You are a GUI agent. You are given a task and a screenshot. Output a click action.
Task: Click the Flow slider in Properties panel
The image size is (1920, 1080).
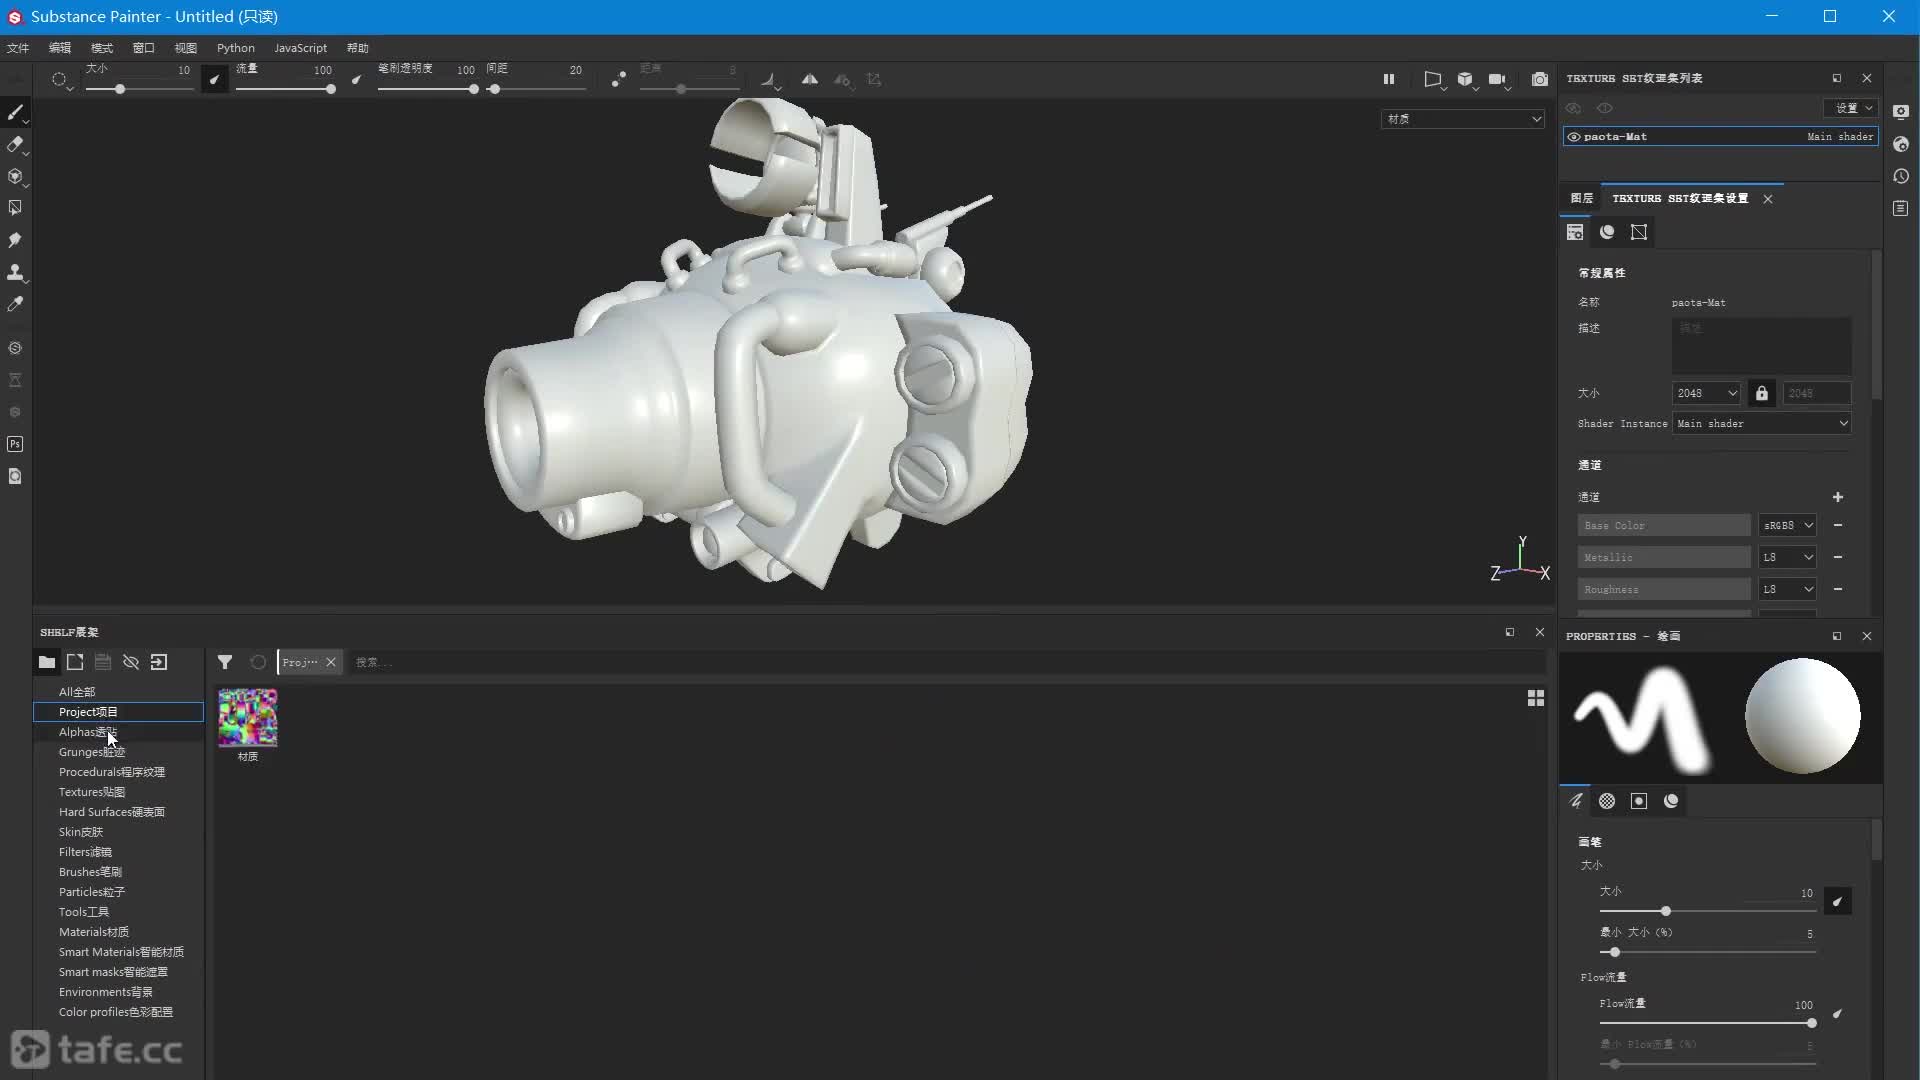click(1706, 1023)
